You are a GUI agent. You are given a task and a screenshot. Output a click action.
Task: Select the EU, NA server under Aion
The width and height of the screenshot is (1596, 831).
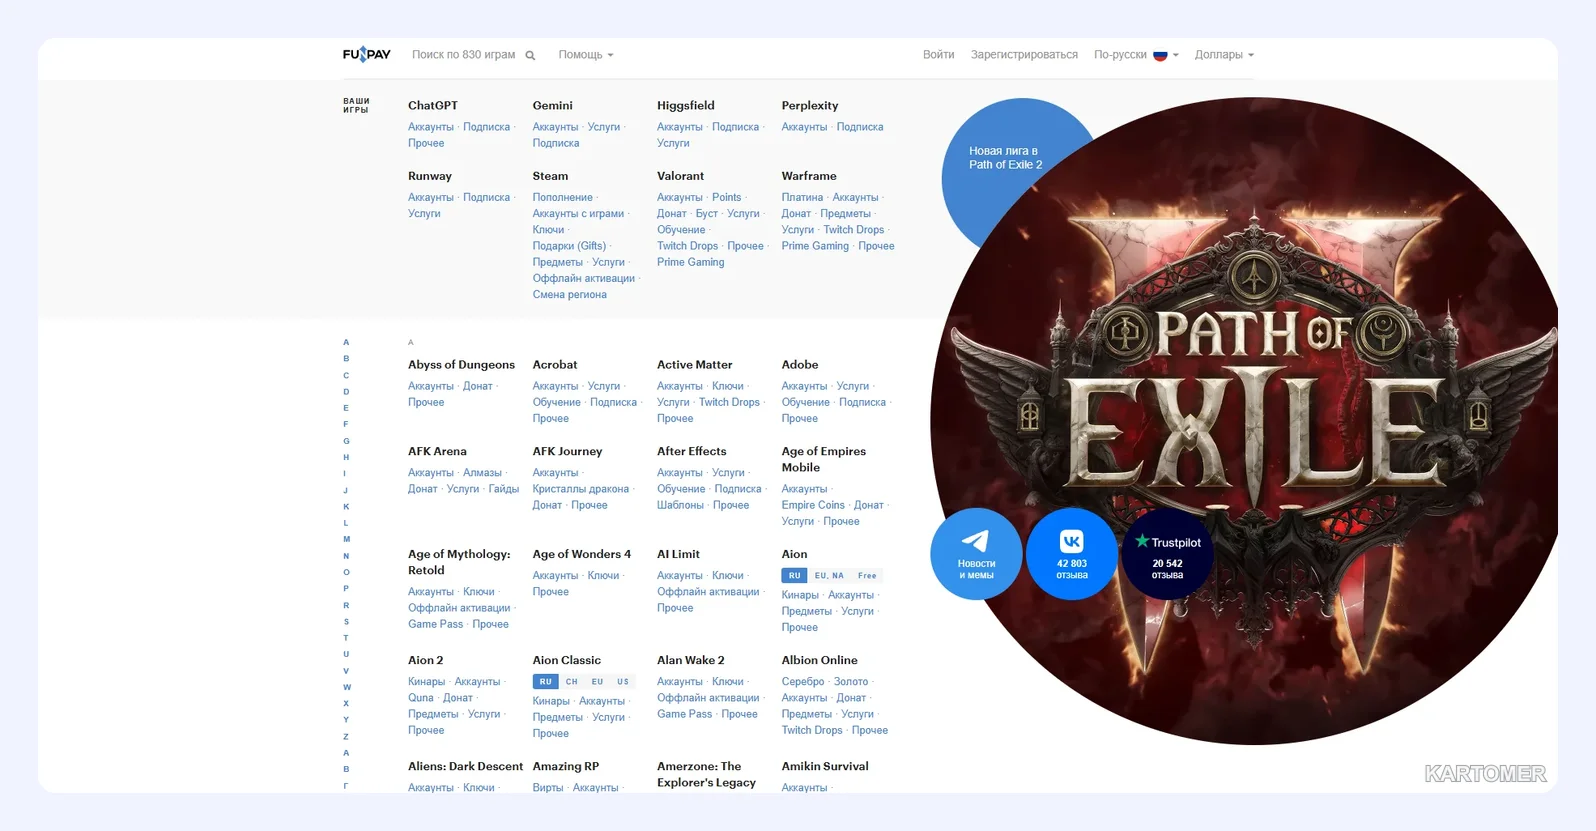pos(829,576)
